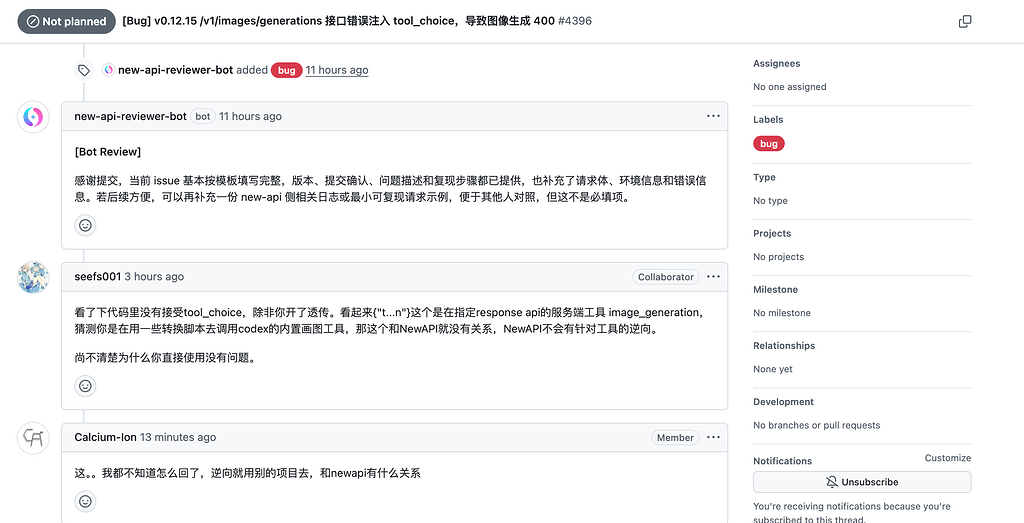Image resolution: width=1024 pixels, height=523 pixels.
Task: Click the Type sidebar heading
Action: point(764,177)
